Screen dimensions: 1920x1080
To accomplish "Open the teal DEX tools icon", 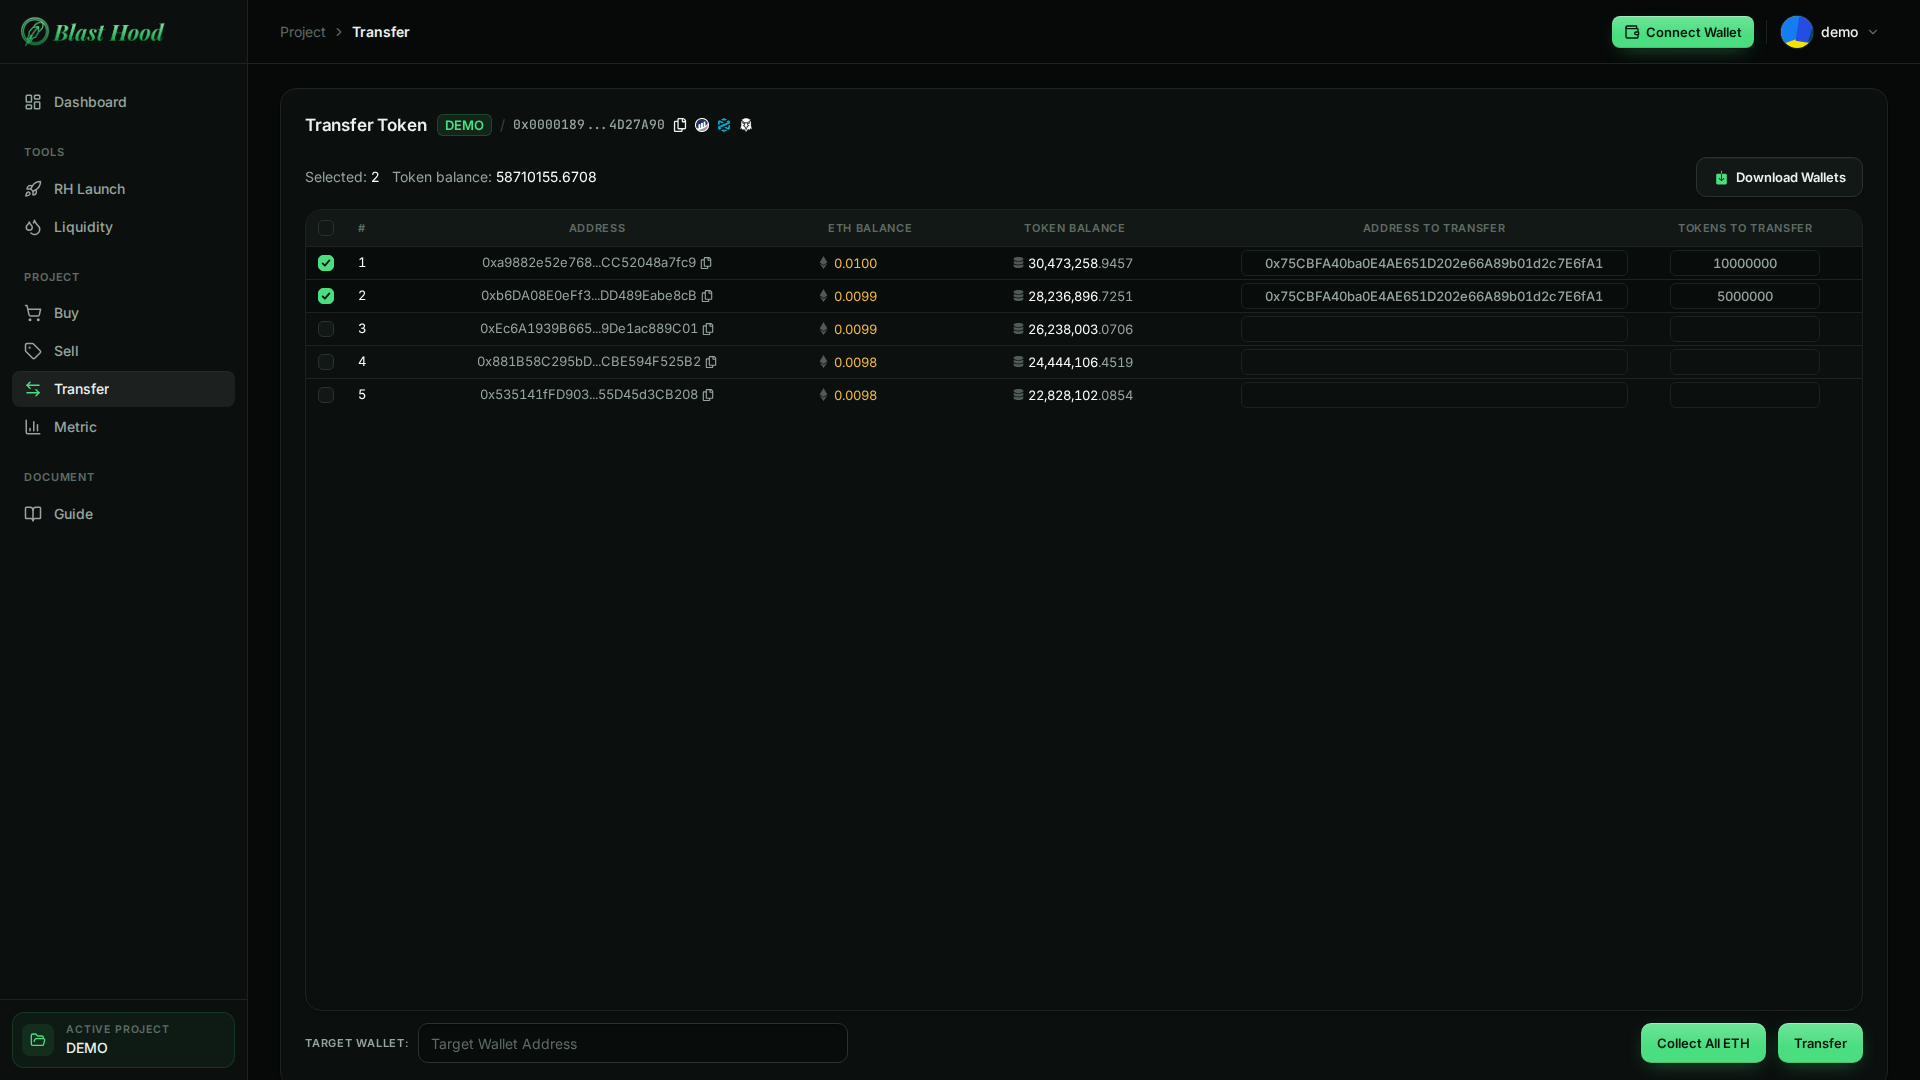I will point(724,125).
